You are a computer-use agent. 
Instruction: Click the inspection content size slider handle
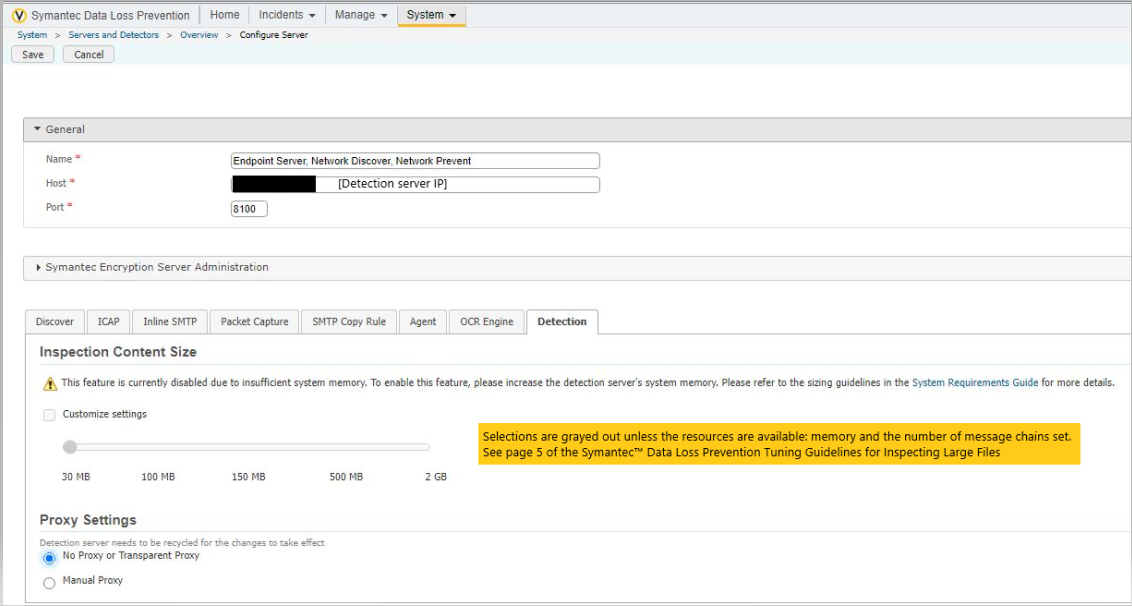click(70, 447)
